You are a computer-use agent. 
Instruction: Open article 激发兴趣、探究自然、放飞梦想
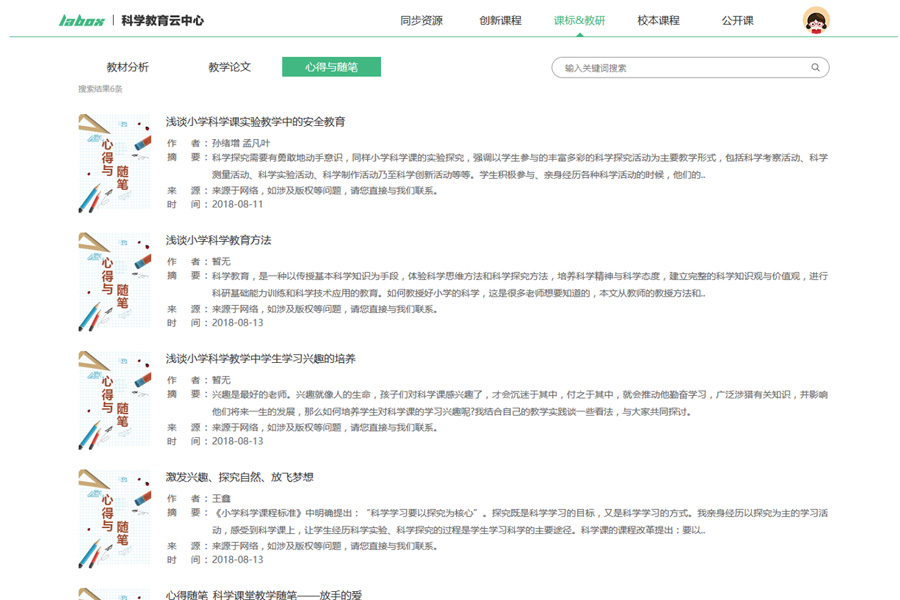[240, 476]
